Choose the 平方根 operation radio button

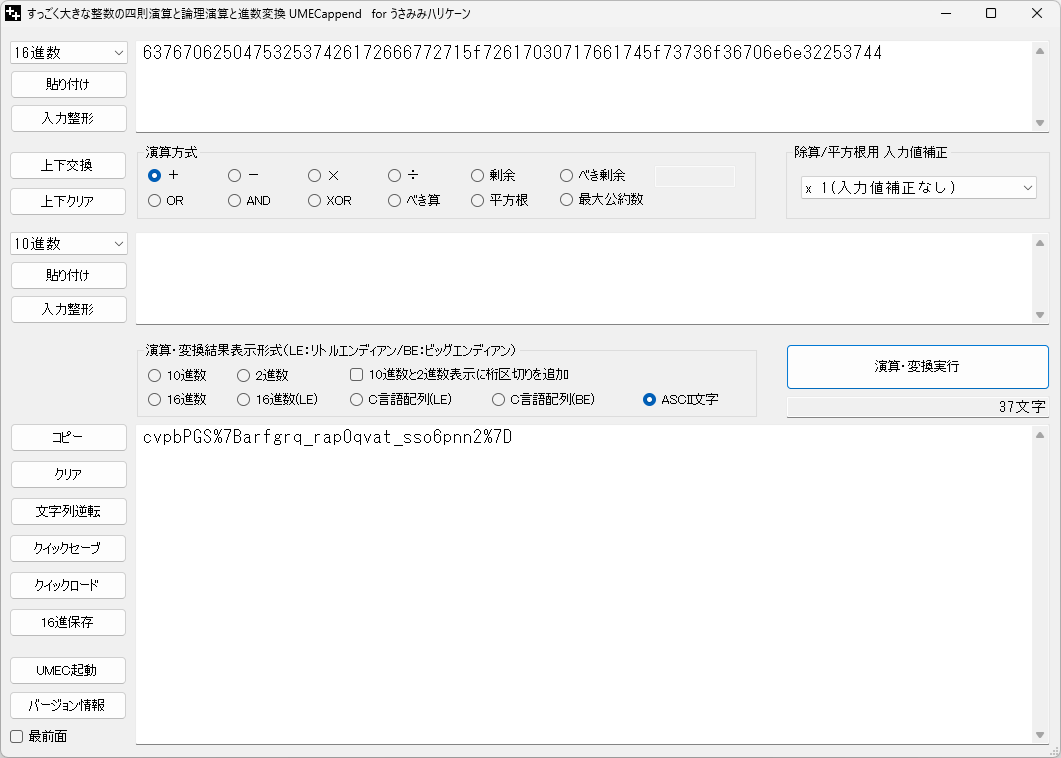click(478, 200)
